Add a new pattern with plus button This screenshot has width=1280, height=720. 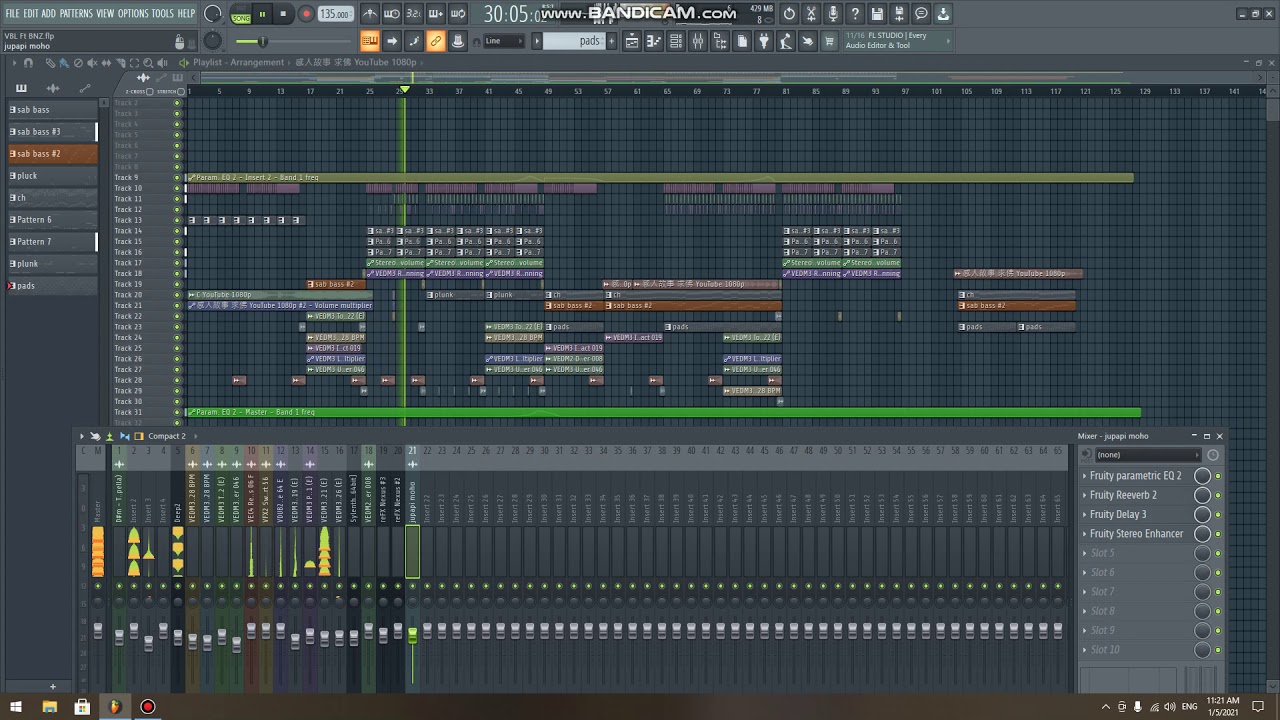(613, 41)
